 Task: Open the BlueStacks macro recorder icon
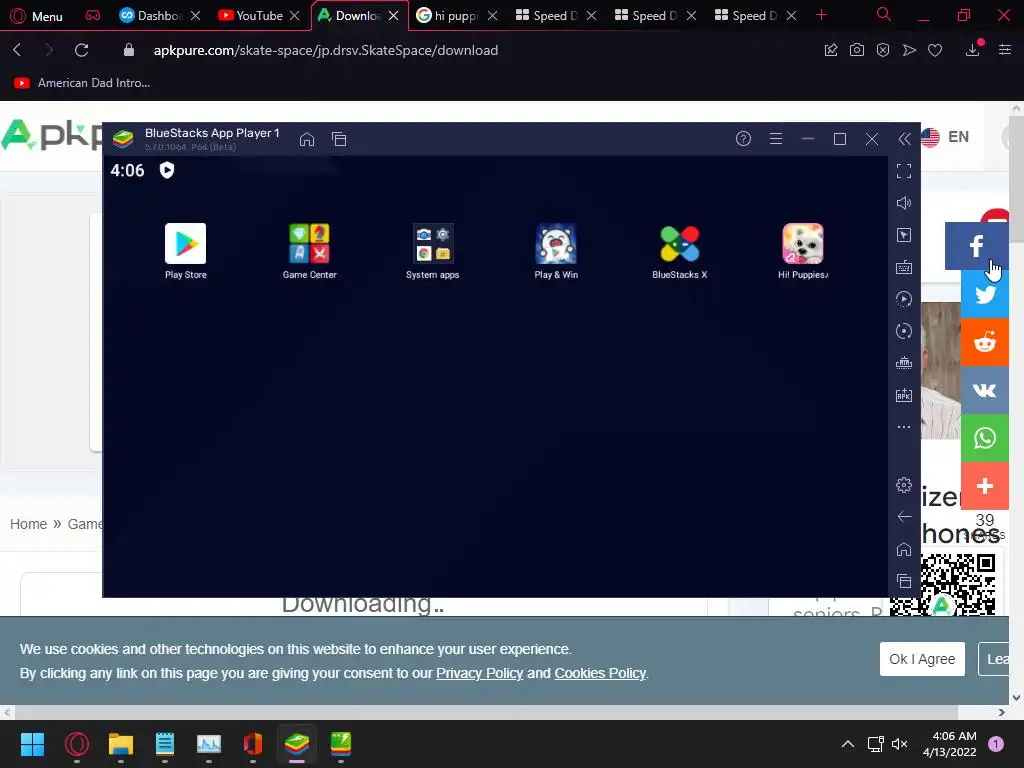click(904, 299)
